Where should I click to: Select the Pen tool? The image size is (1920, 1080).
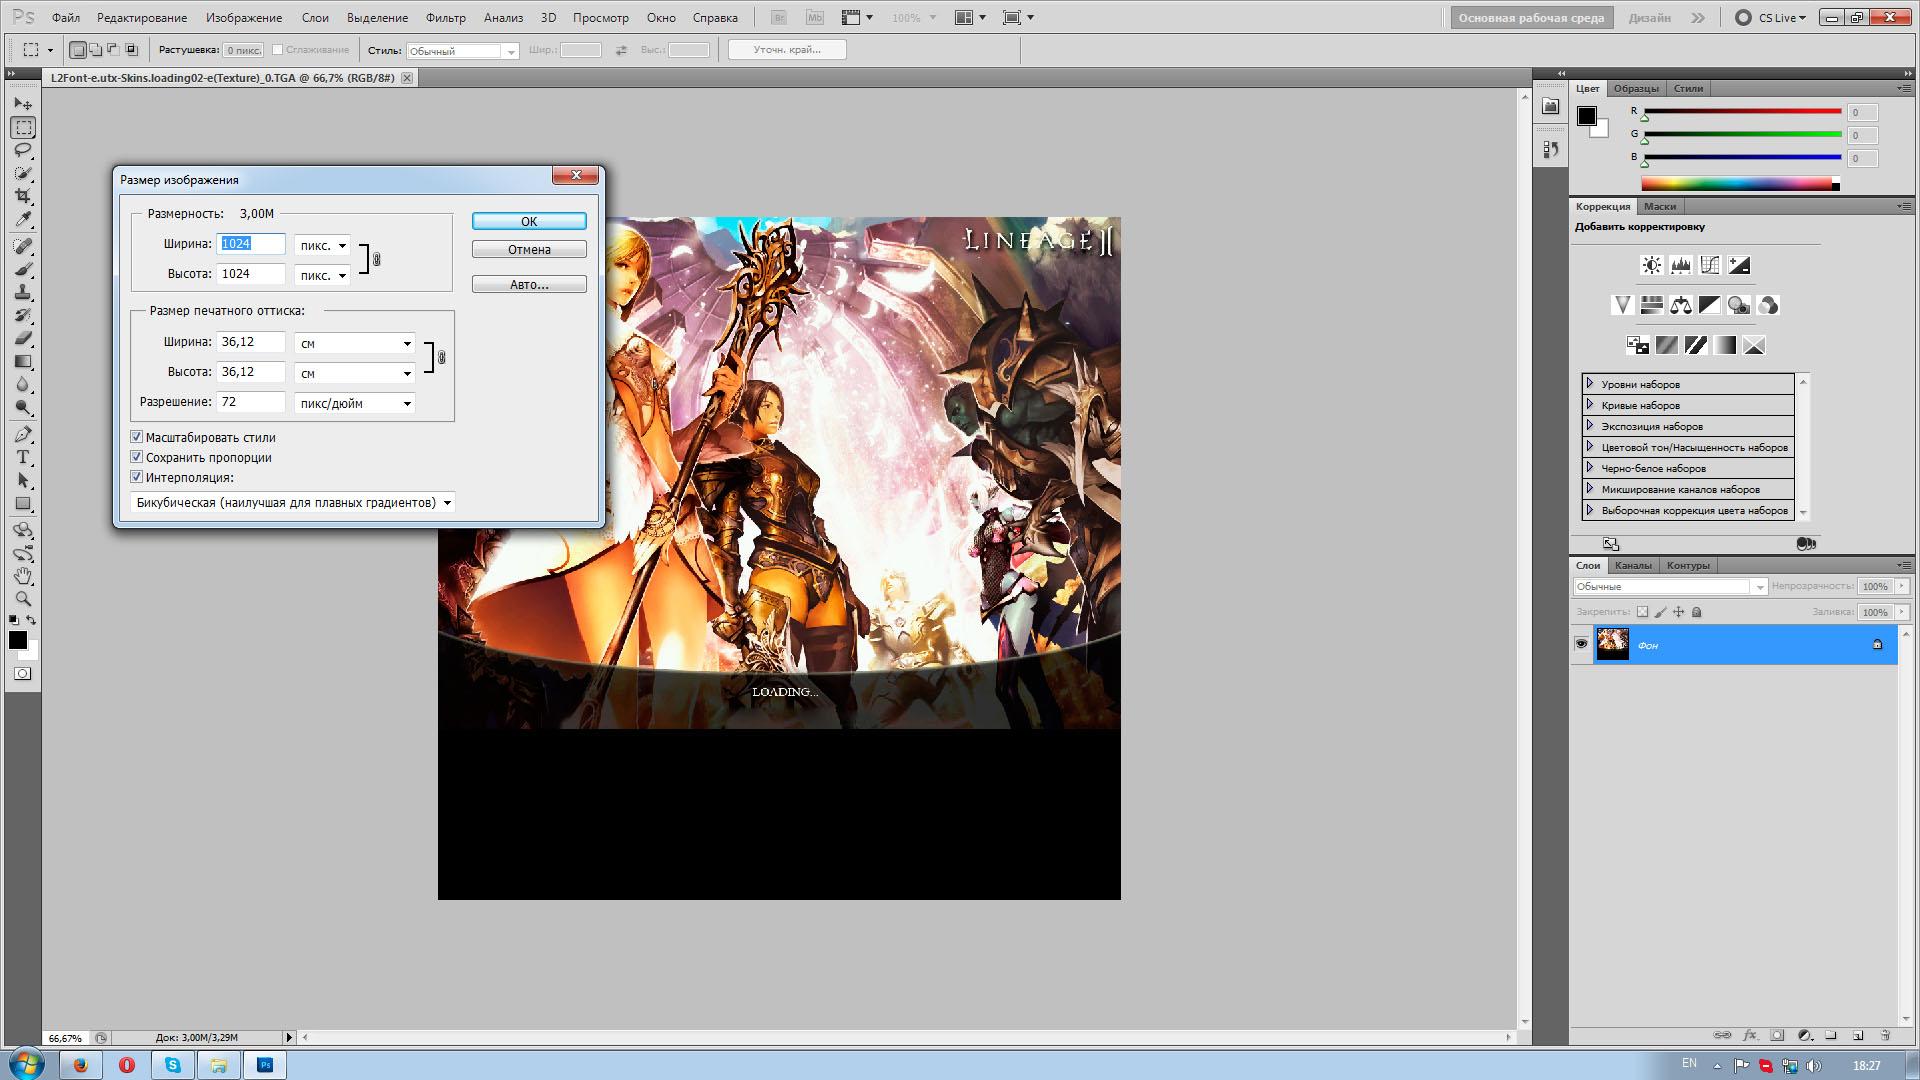point(23,434)
